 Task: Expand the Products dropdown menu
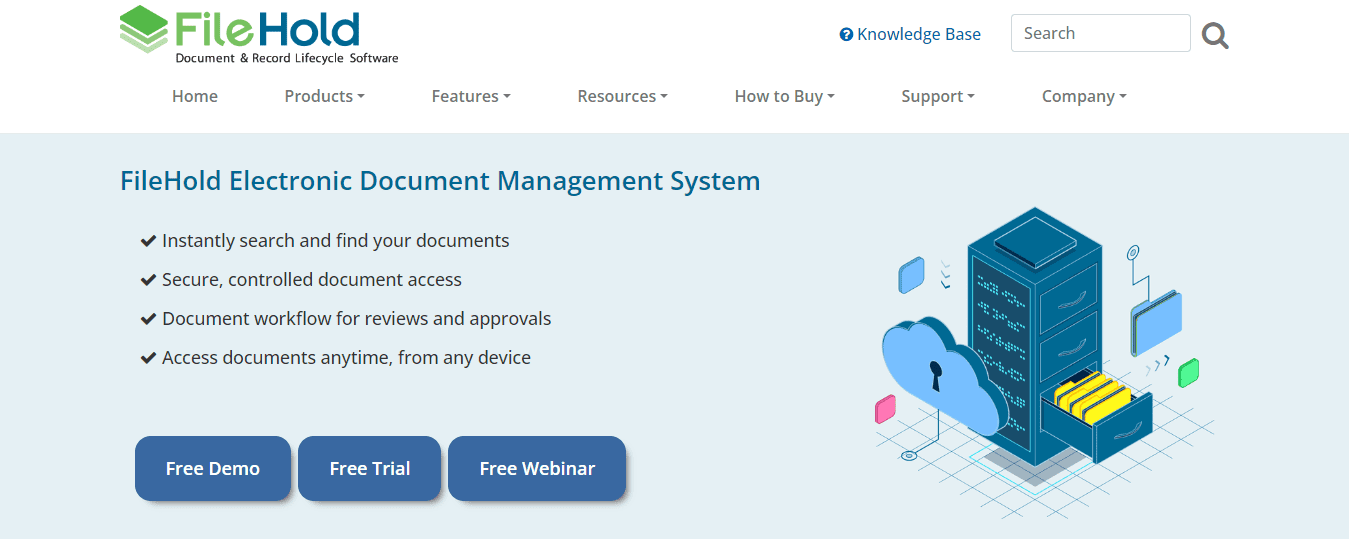coord(324,96)
